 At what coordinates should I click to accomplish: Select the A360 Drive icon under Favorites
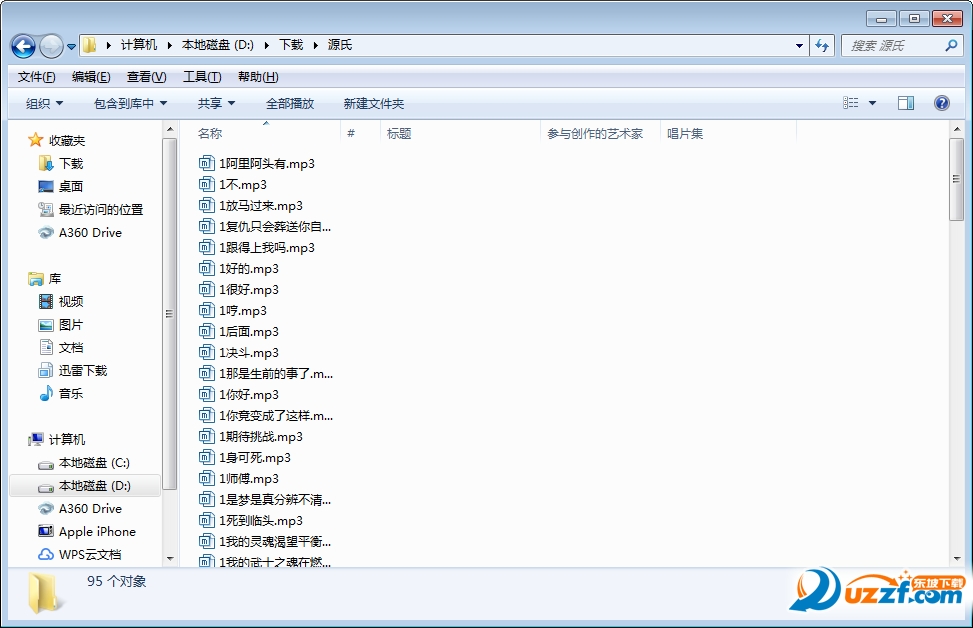(46, 233)
